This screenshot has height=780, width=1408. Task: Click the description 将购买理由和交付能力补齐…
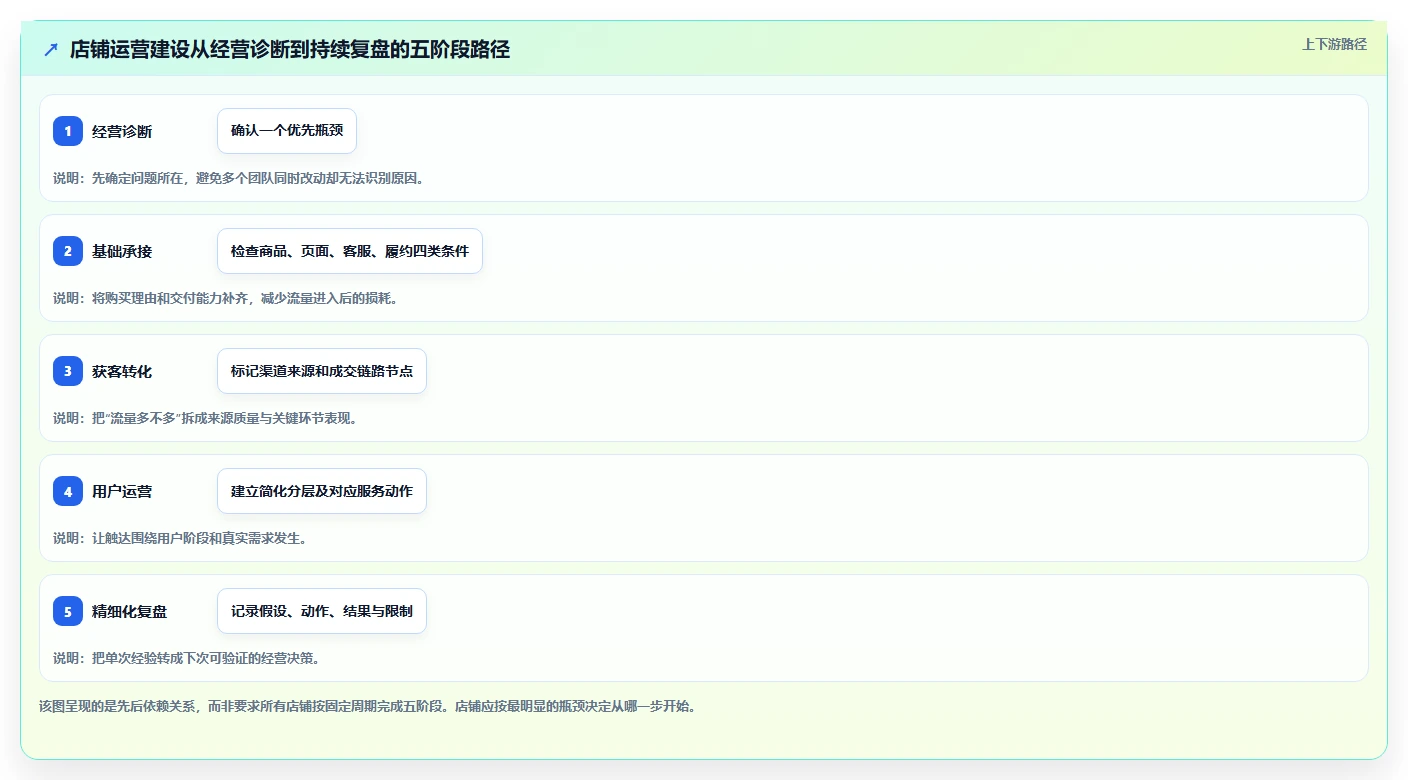click(225, 298)
